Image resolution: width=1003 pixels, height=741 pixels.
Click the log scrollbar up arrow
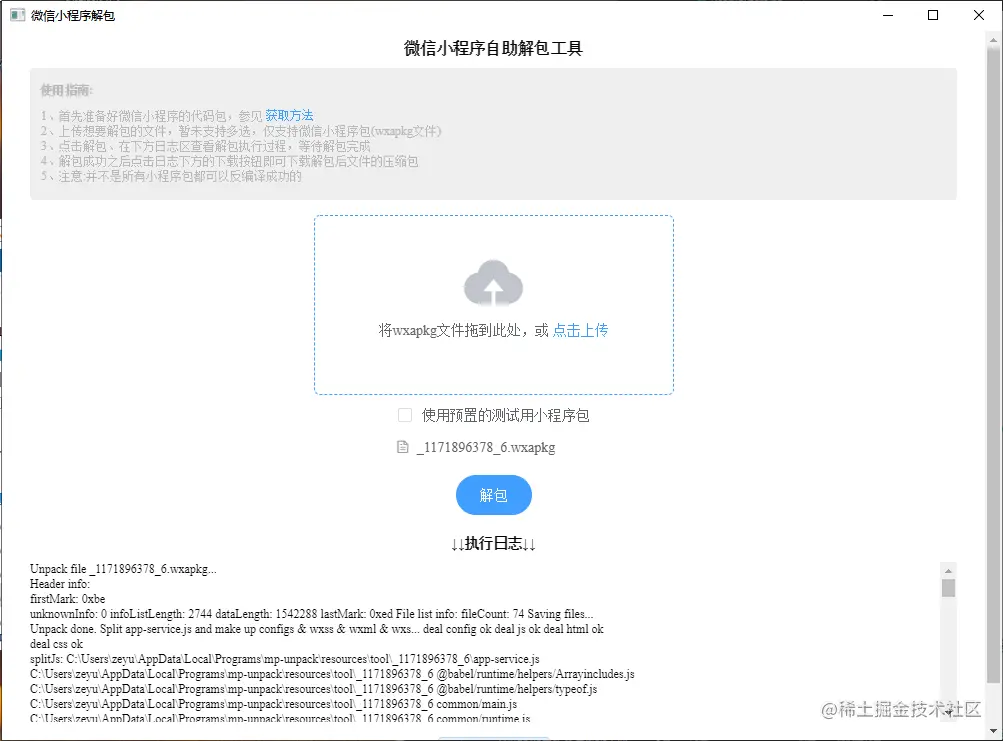pyautogui.click(x=948, y=570)
